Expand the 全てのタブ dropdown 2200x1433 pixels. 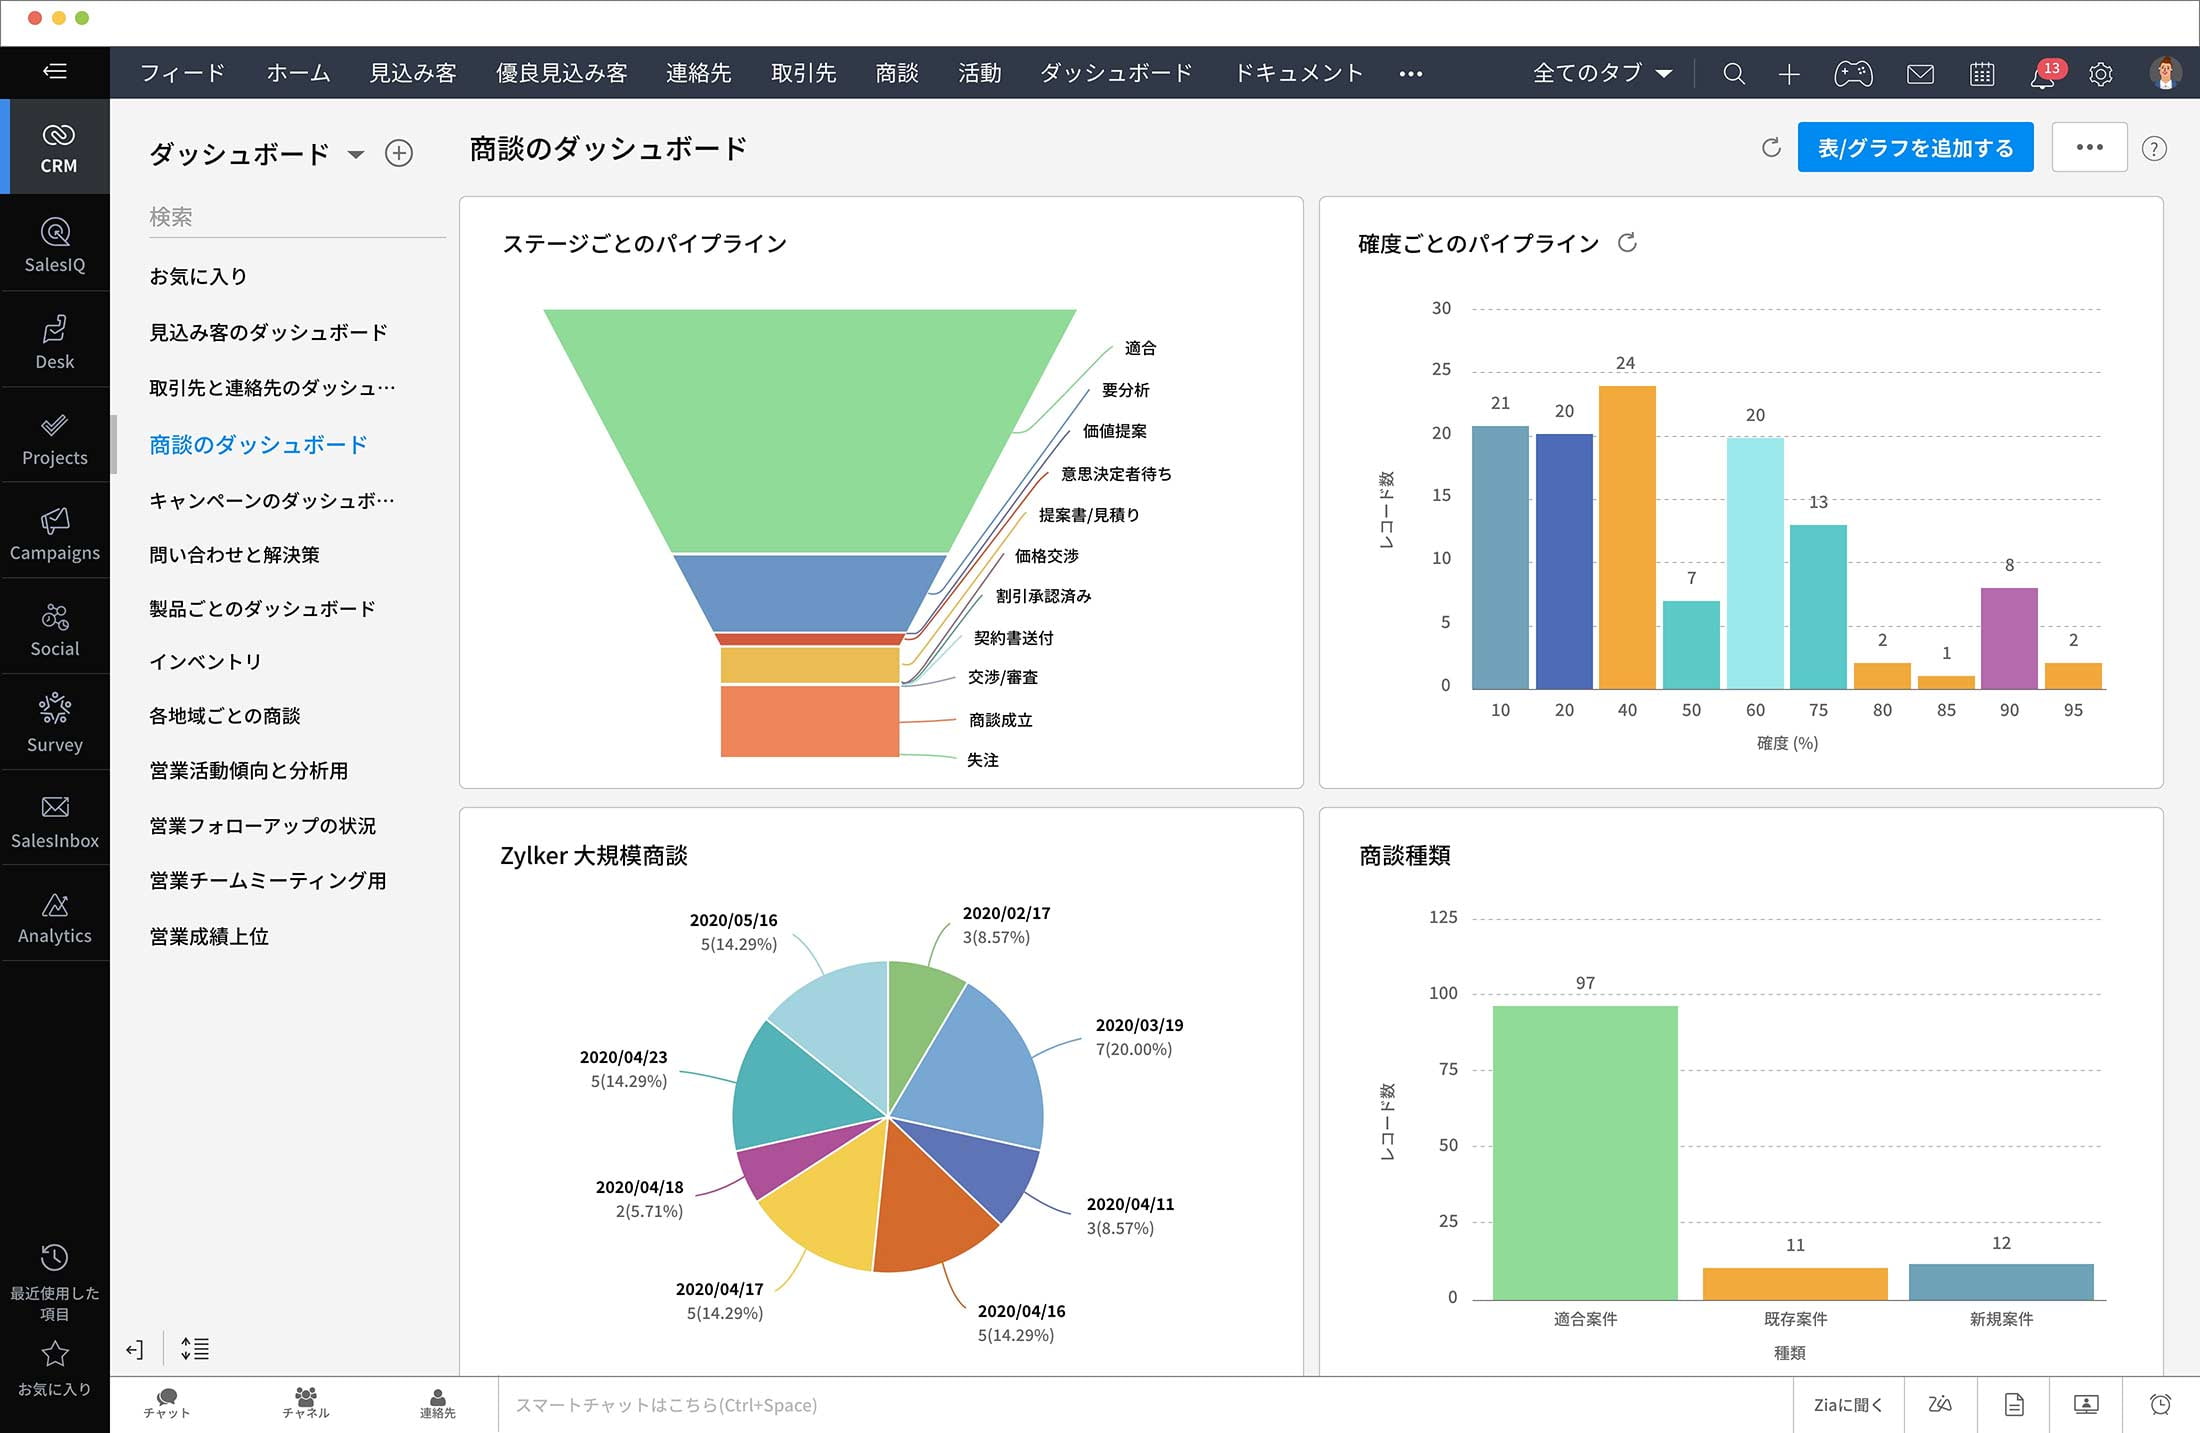coord(1602,73)
